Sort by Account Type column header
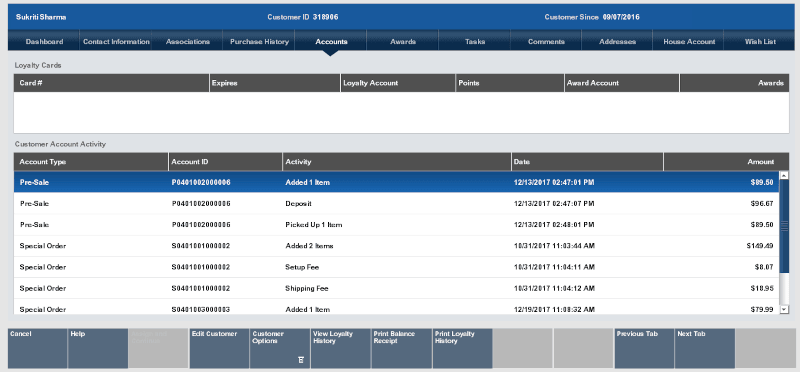 pos(91,162)
